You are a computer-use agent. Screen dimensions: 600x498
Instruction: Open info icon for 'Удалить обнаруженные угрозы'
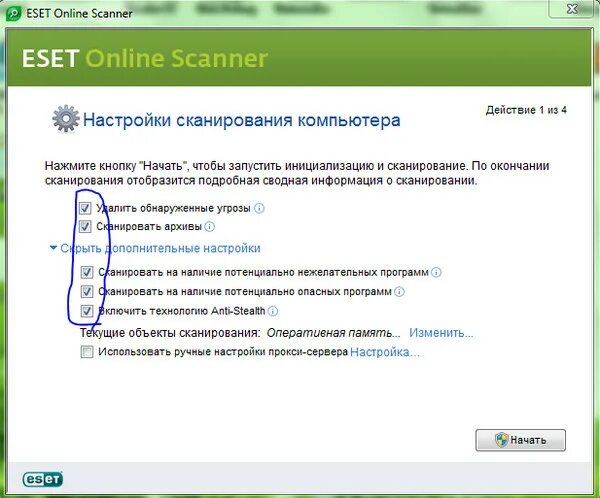259,208
